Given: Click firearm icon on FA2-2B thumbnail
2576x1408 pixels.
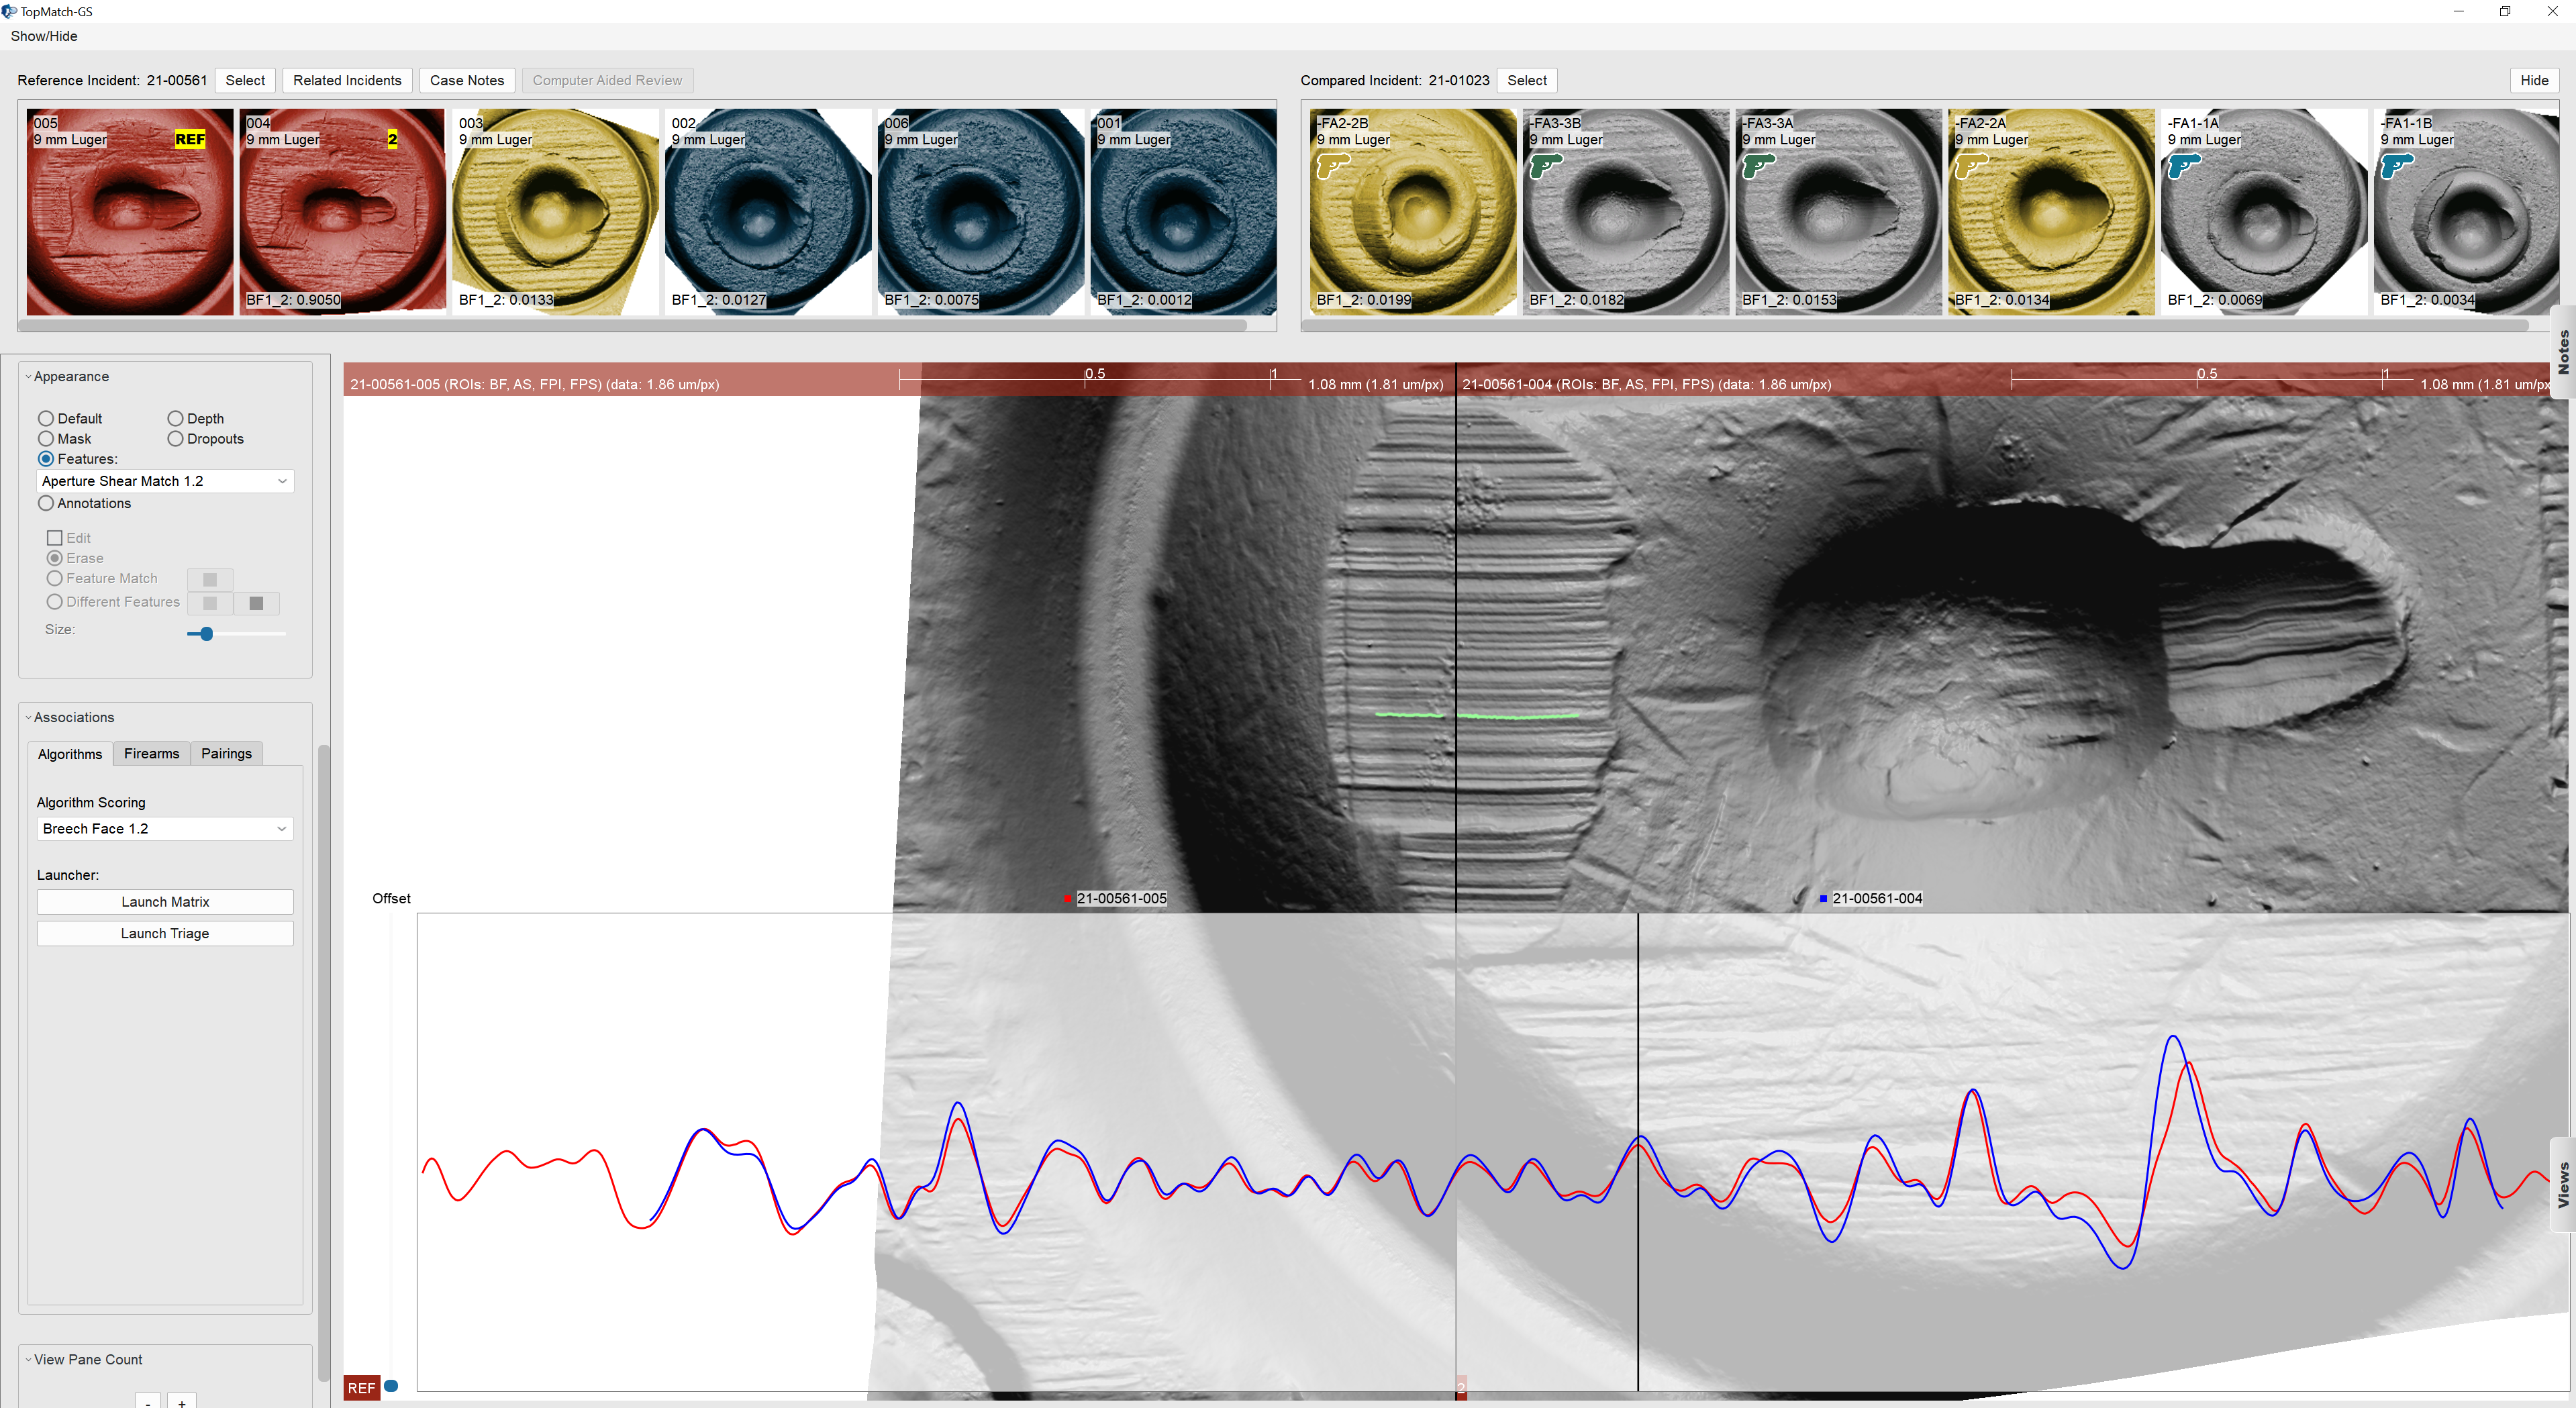Looking at the screenshot, I should pos(1333,165).
